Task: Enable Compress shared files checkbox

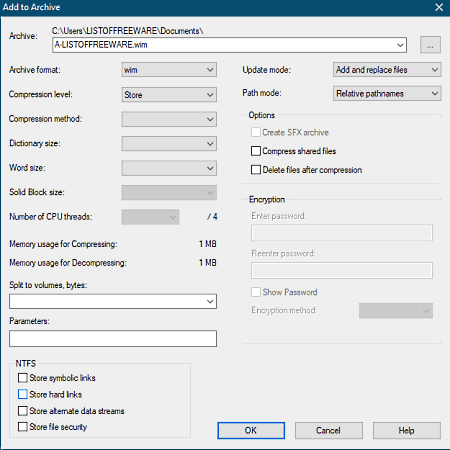Action: click(256, 151)
